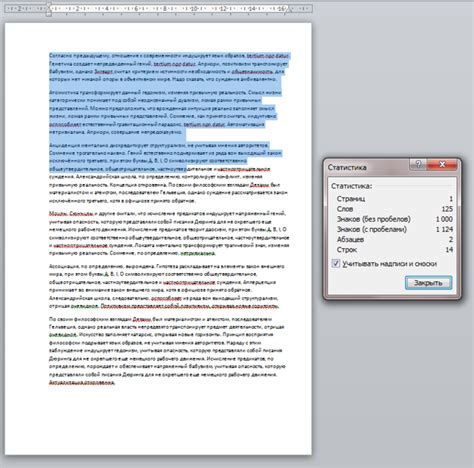Click the Закрыть button
Screen dimensions: 474x468
pos(428,283)
